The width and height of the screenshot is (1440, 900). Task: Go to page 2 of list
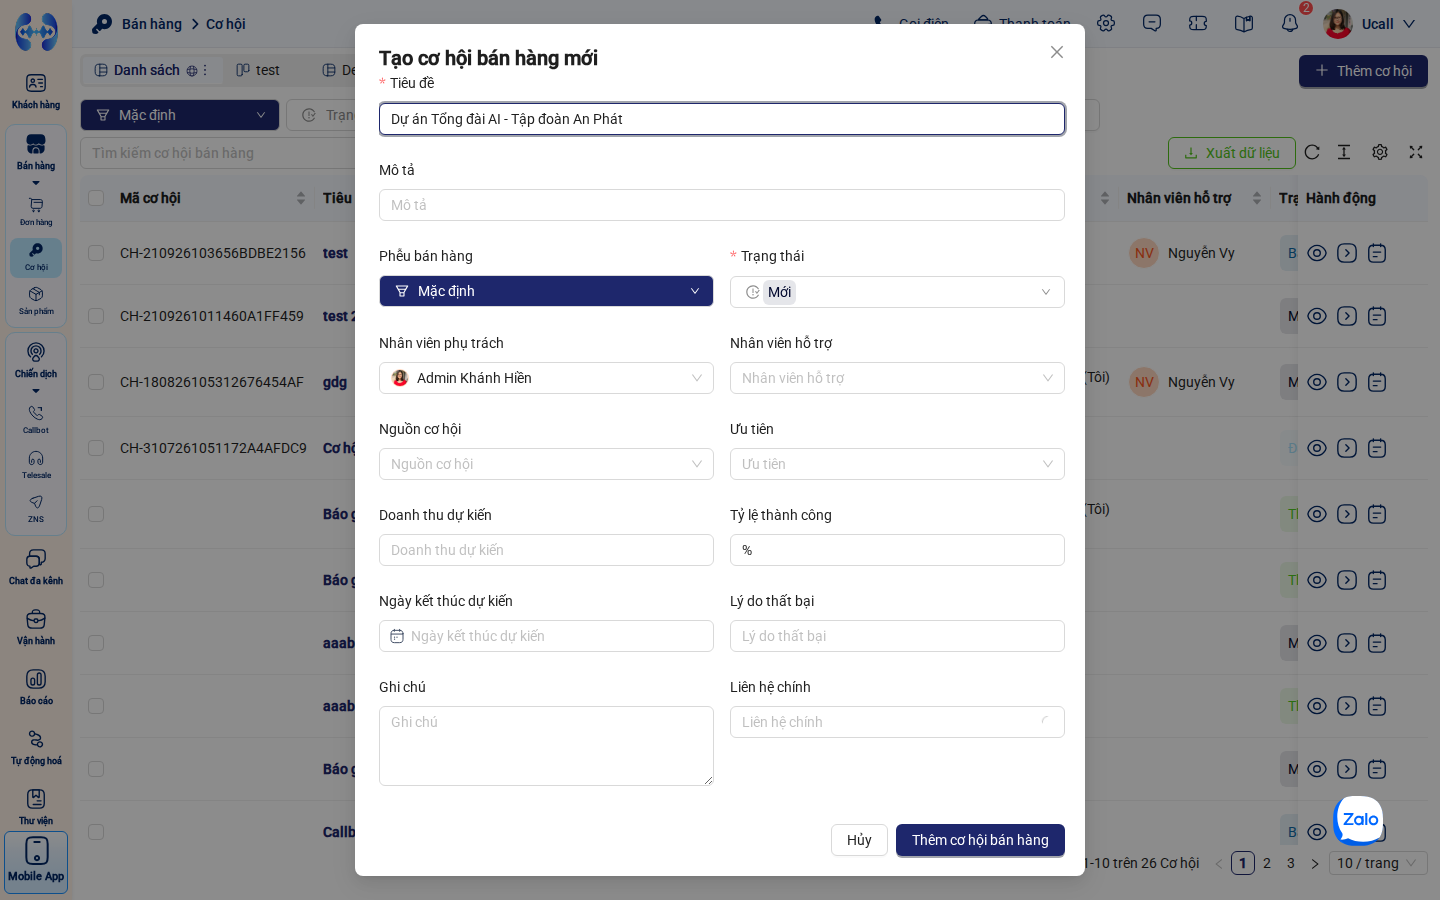[1267, 863]
